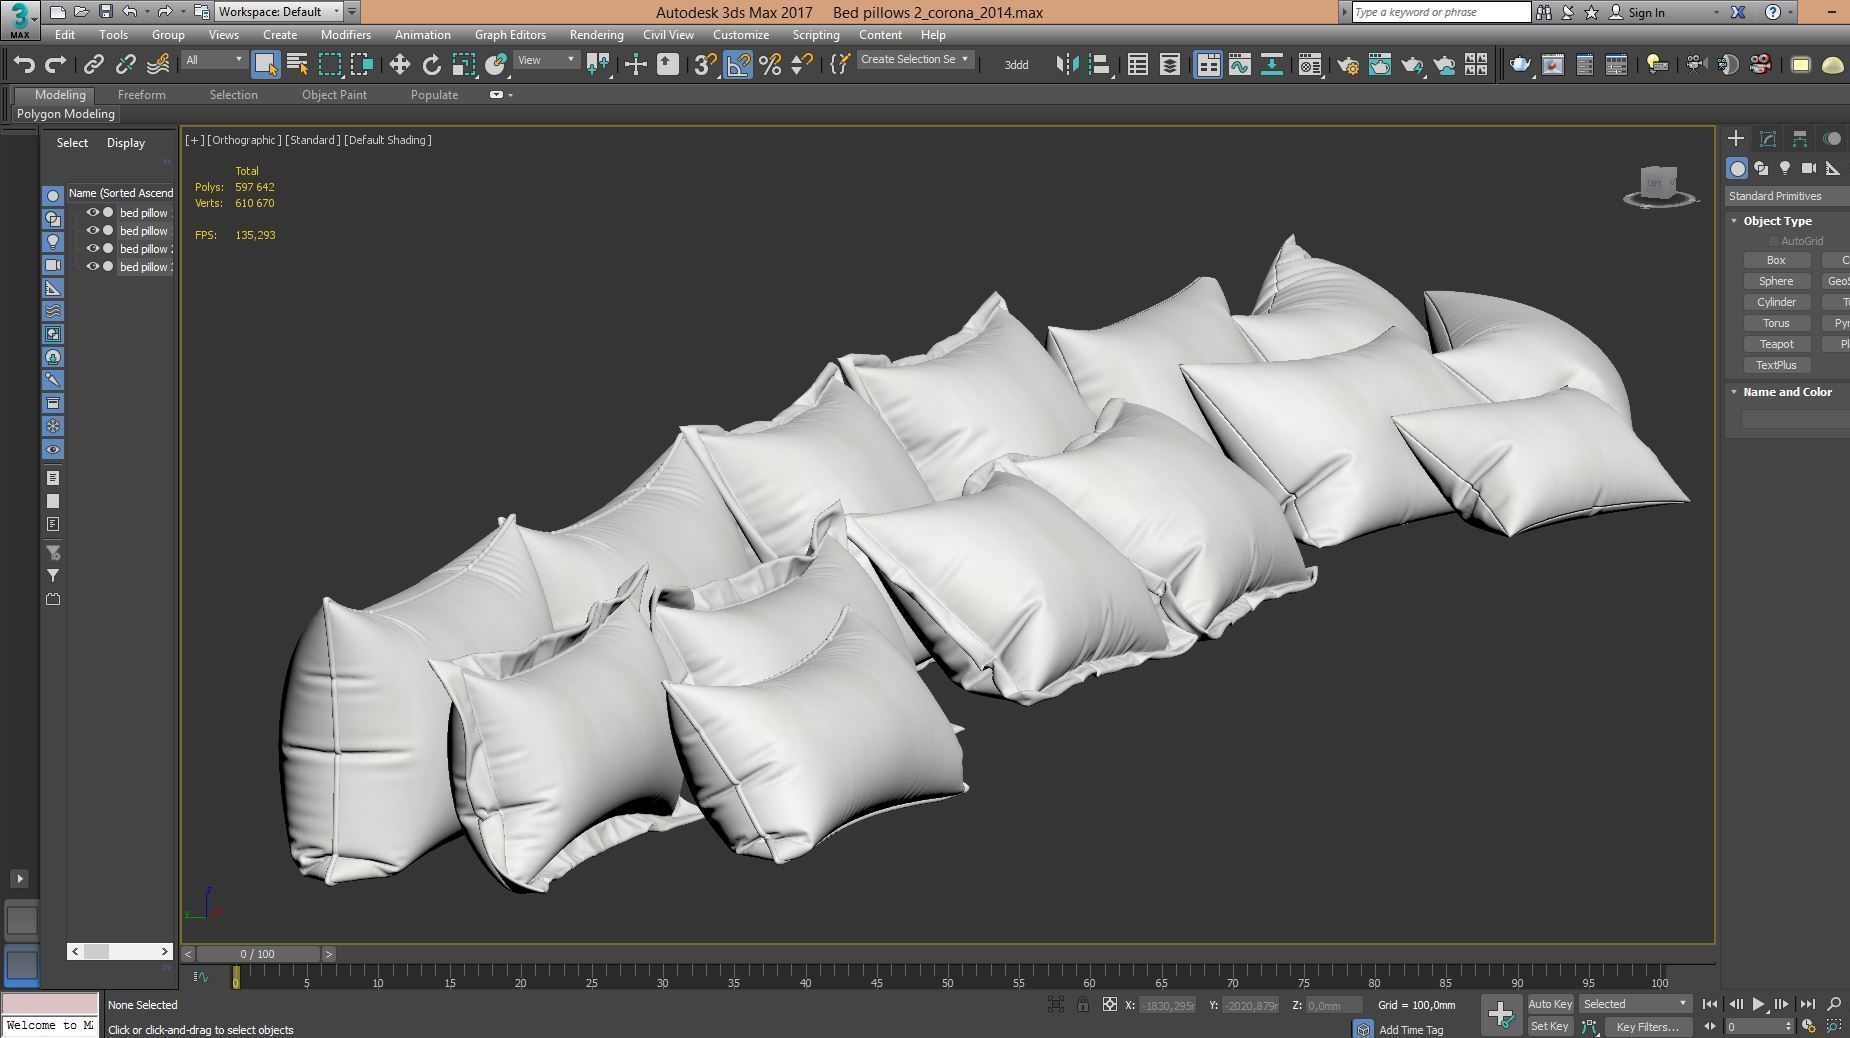Screen dimensions: 1850x1038
Task: Toggle the Selection Lock
Action: 1083,1005
